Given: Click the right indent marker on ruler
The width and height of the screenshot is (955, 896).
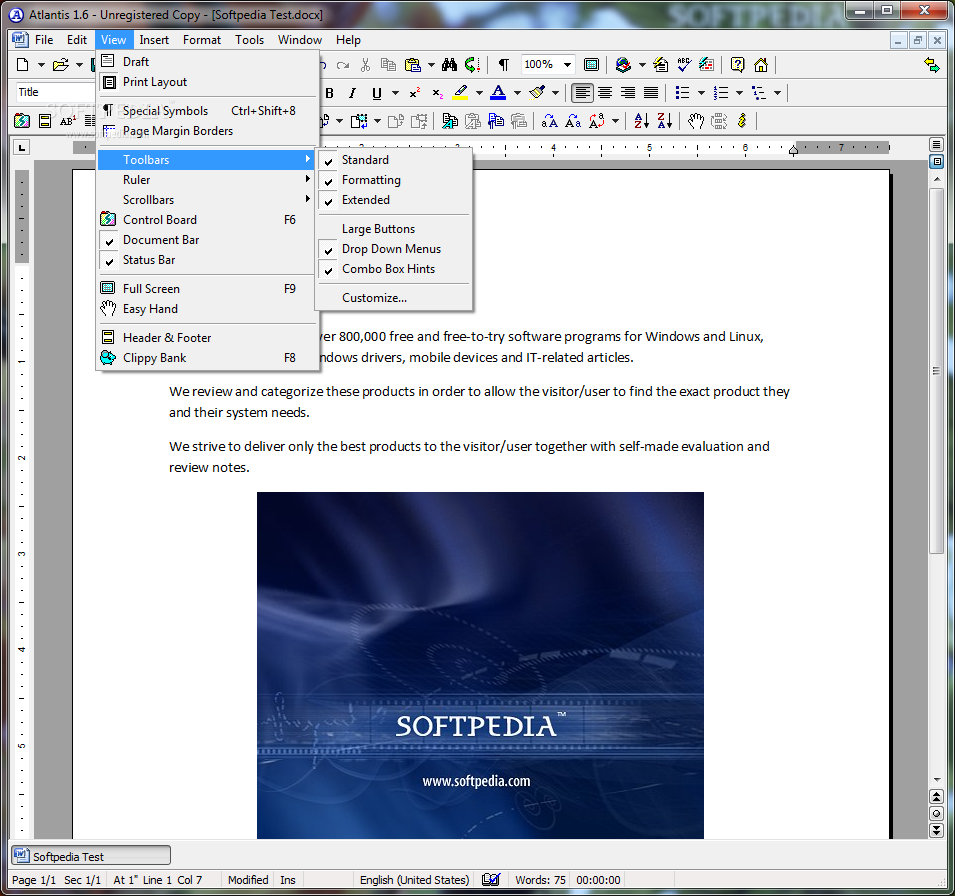Looking at the screenshot, I should 793,149.
